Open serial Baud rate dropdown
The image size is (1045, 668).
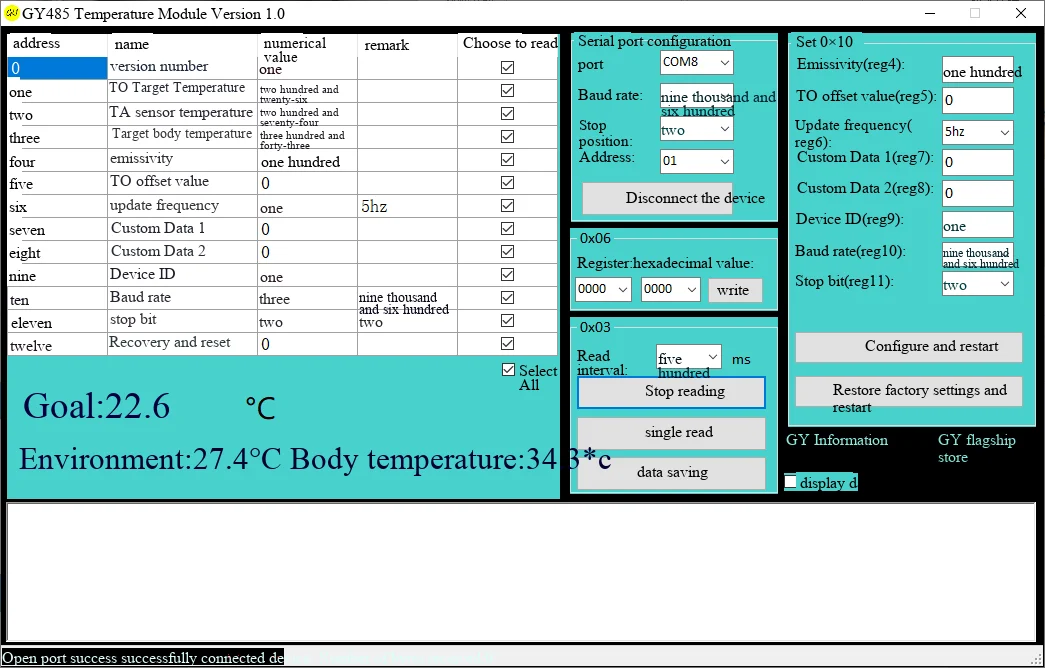tap(696, 97)
